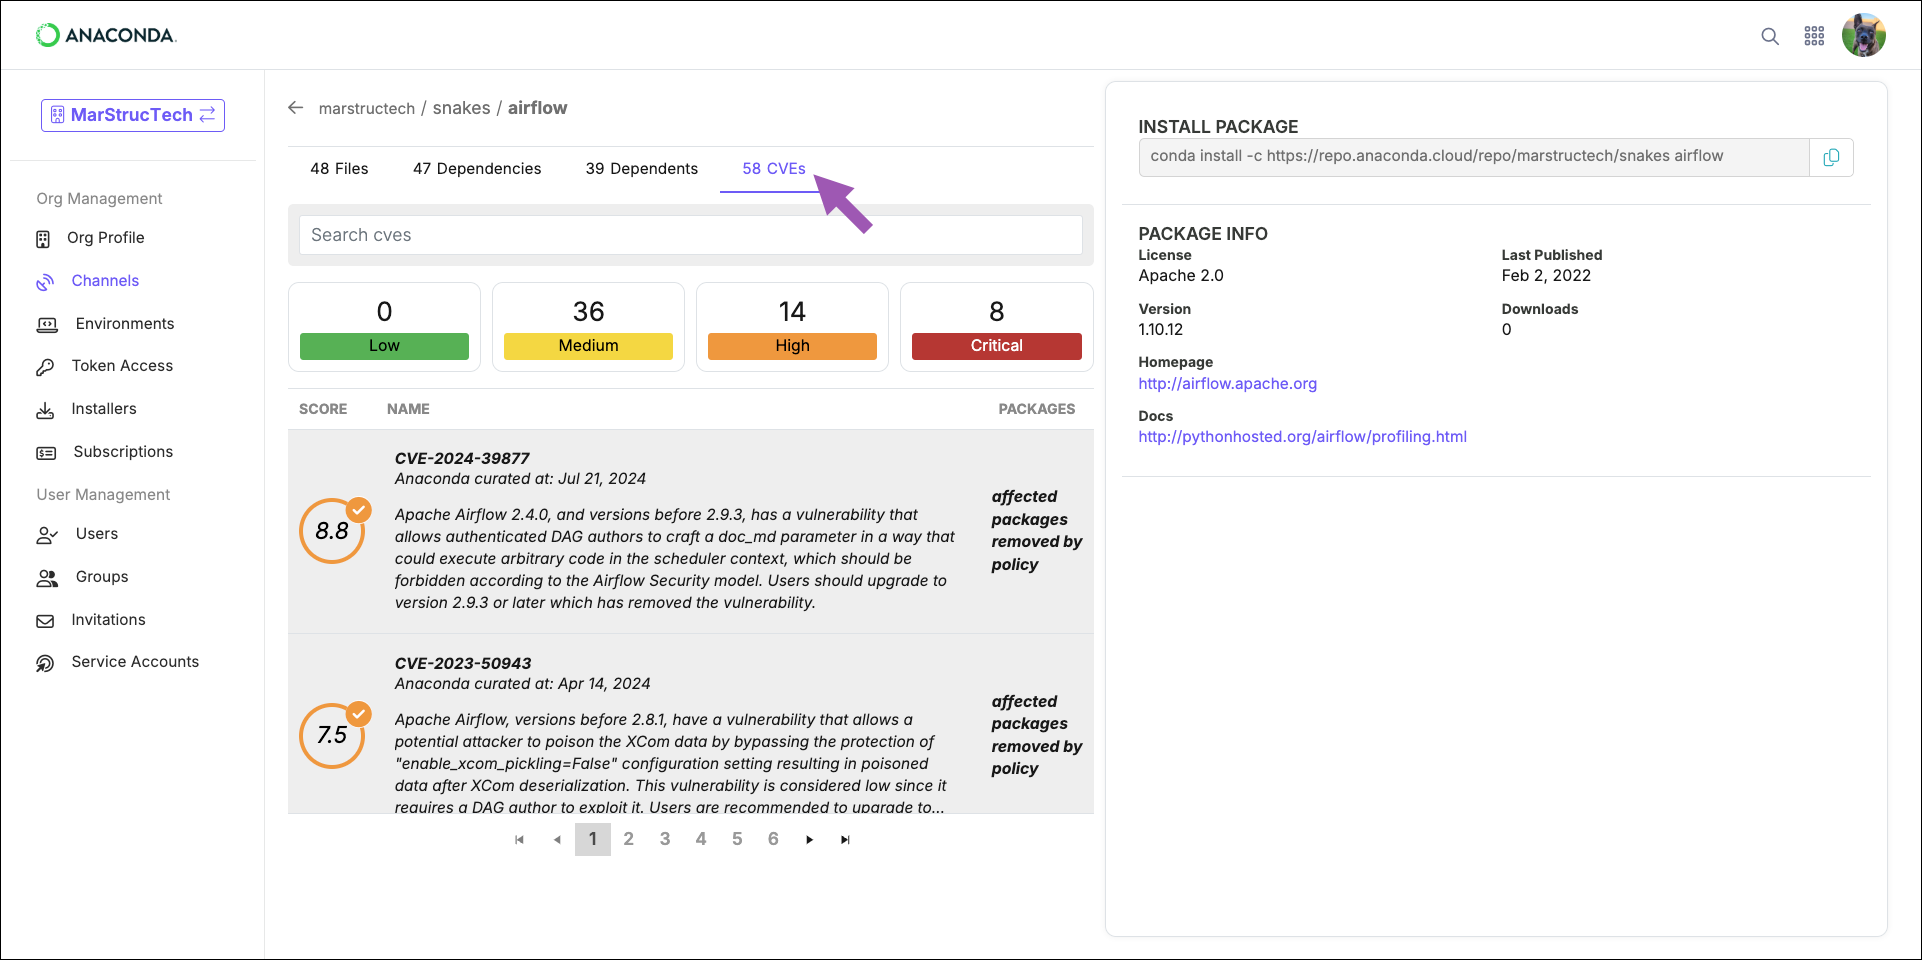Focus the Search cves field
Image resolution: width=1922 pixels, height=960 pixels.
point(690,235)
